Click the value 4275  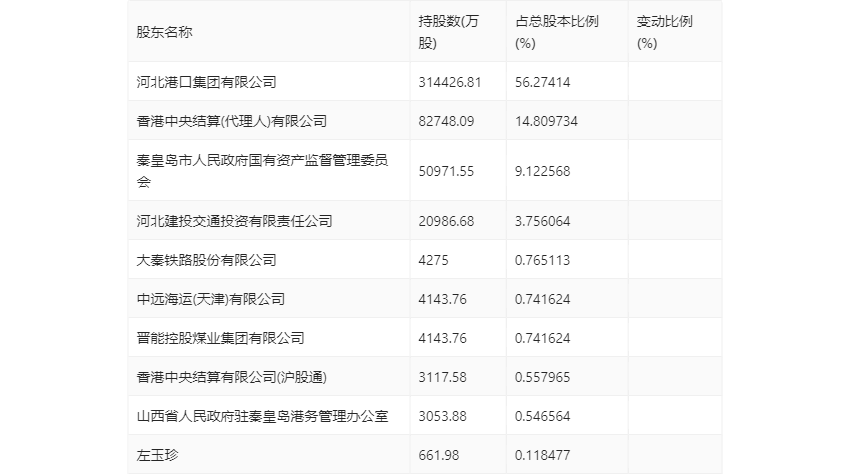tap(433, 260)
